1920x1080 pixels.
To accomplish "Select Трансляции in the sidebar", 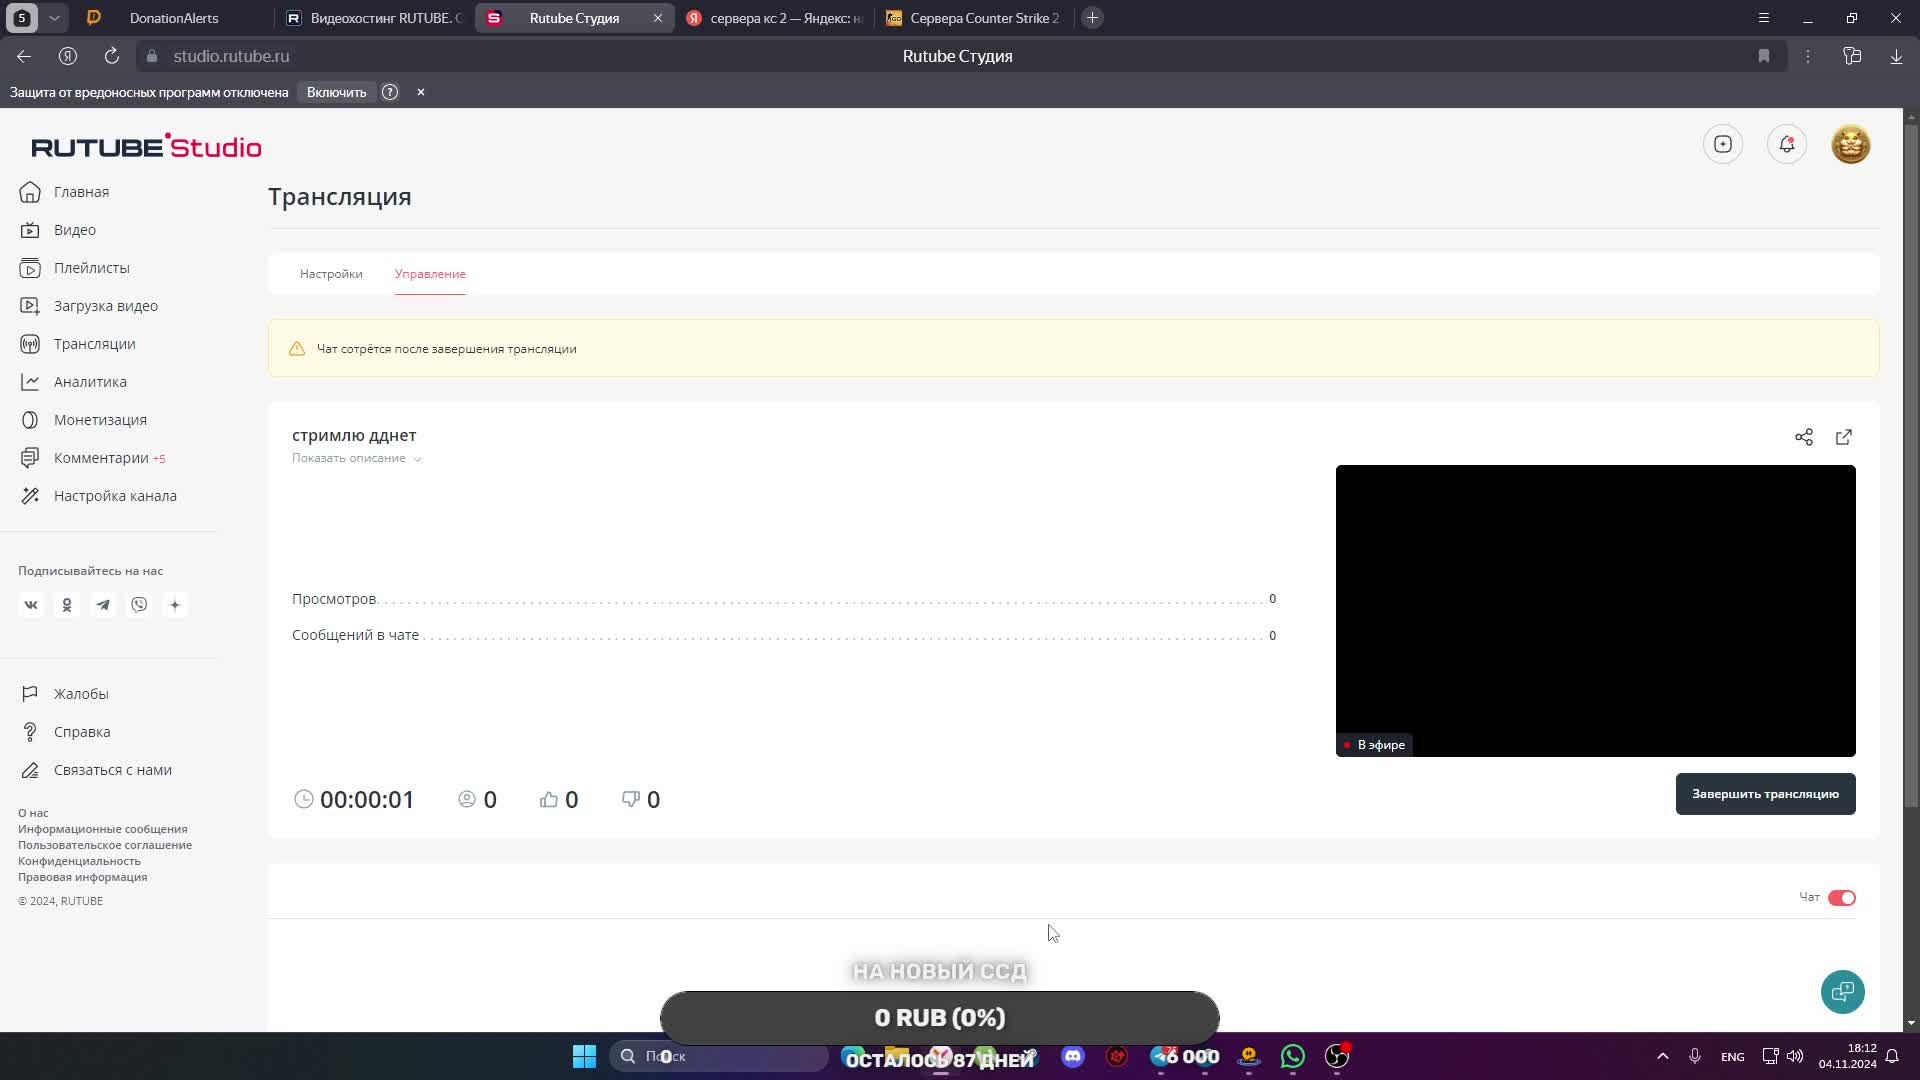I will (x=78, y=344).
